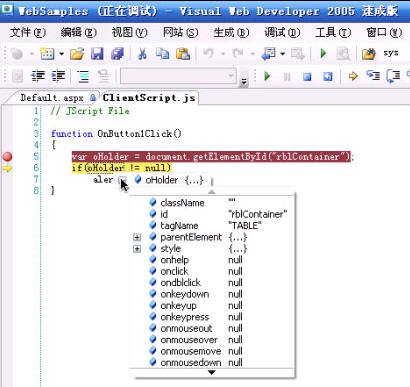This screenshot has height=387, width=410.
Task: Open the 工具(T) menu
Action: pos(333,32)
